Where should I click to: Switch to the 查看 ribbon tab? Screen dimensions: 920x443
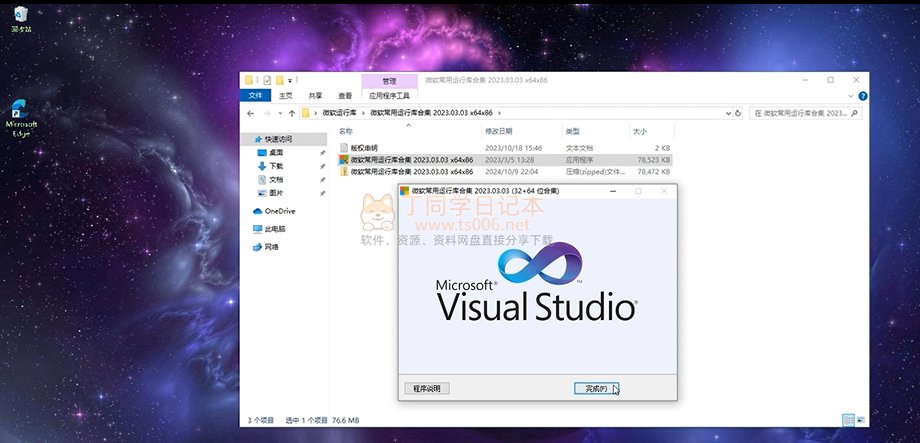click(345, 96)
